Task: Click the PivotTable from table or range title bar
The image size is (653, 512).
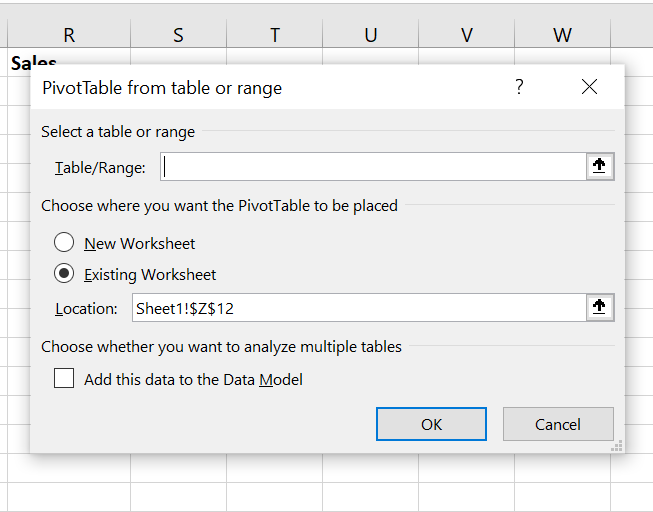Action: click(x=250, y=88)
